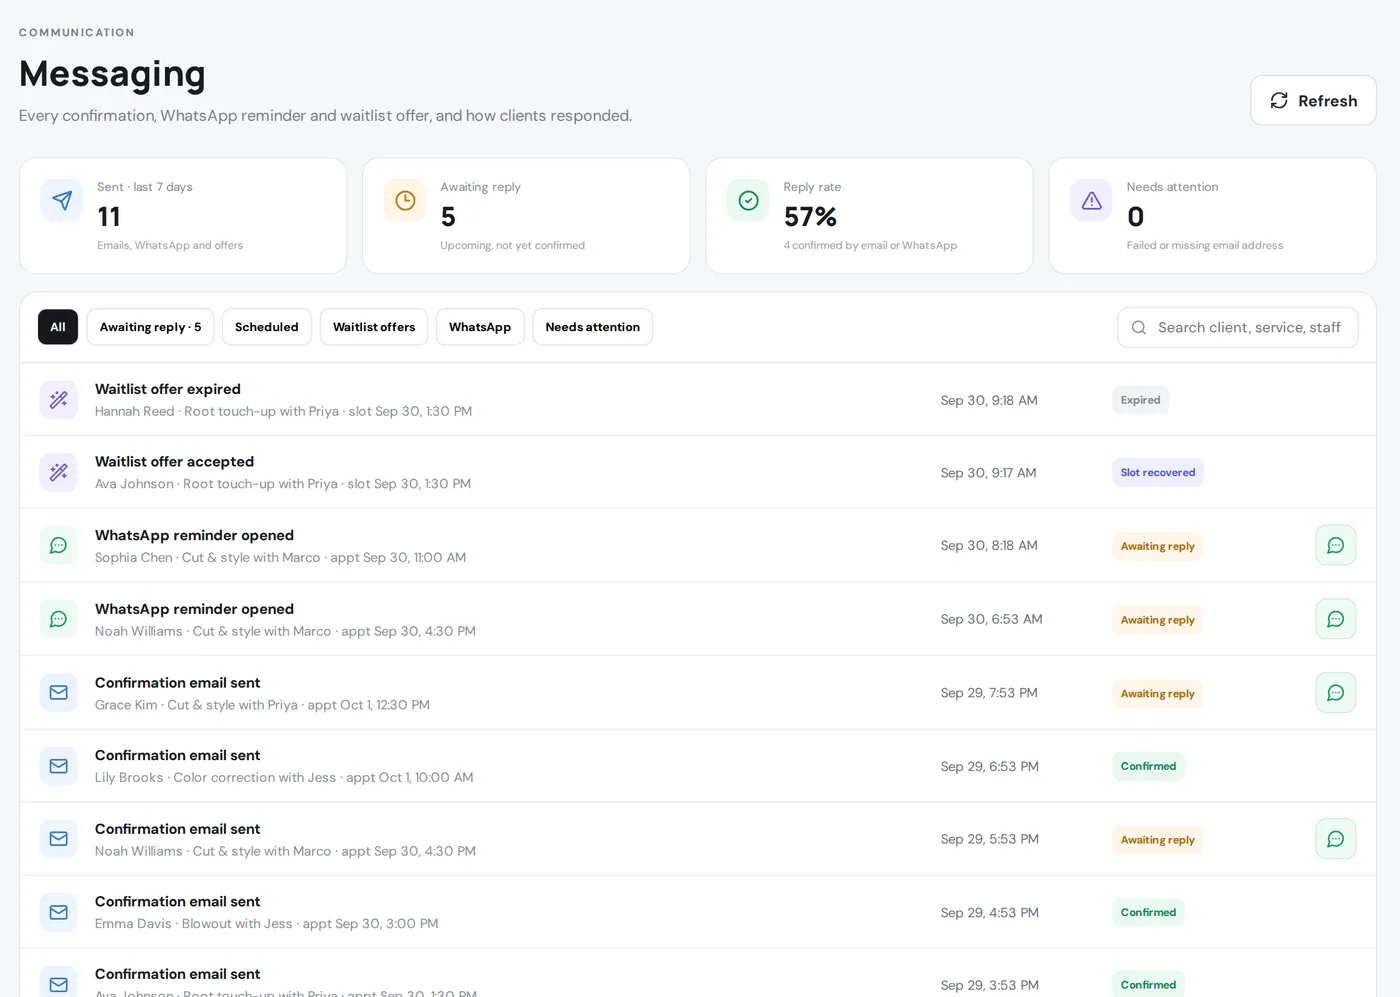The height and width of the screenshot is (997, 1400).
Task: Click the 'Sep 30, 9:18 AM' timestamp
Action: [x=989, y=400]
